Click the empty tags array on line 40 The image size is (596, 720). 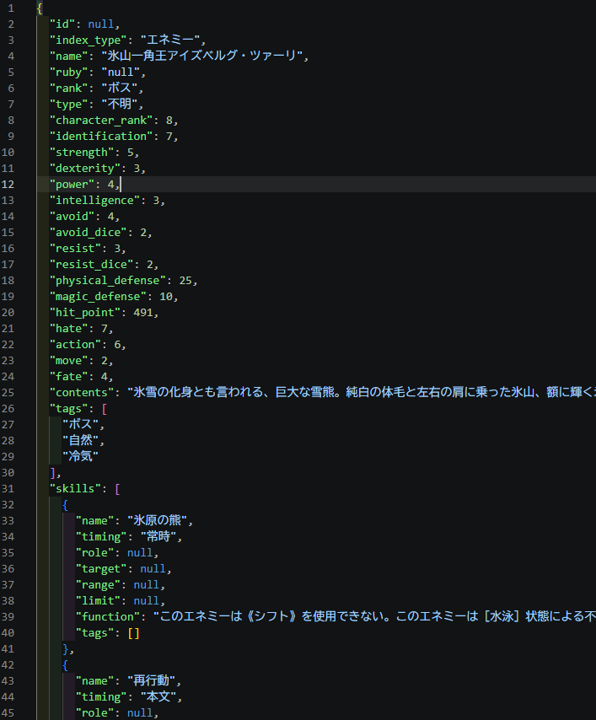pyautogui.click(x=133, y=633)
